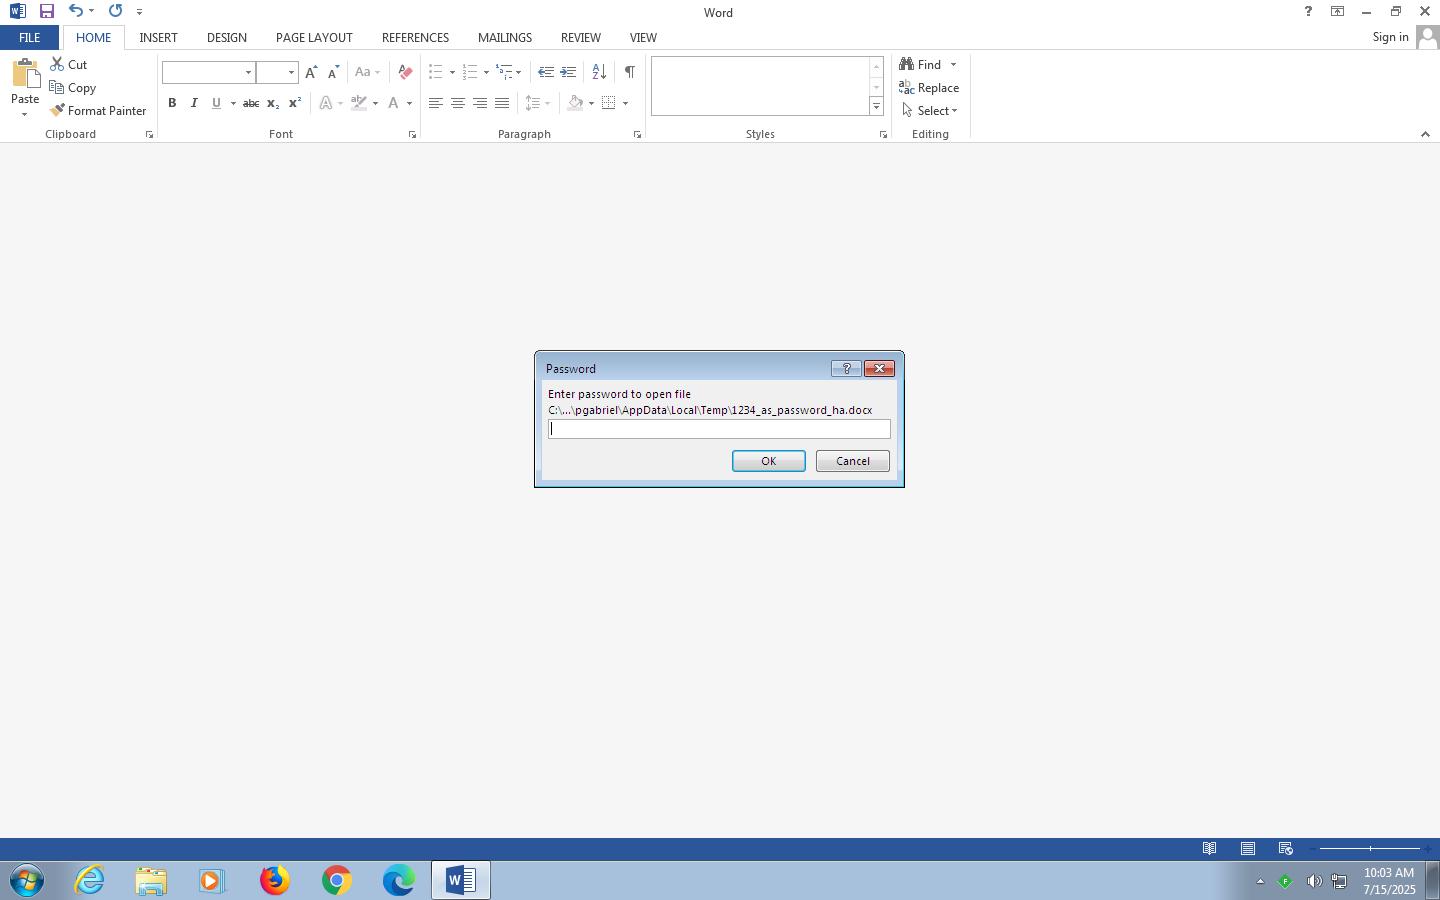Open the Underline style dropdown arrow

pyautogui.click(x=233, y=103)
